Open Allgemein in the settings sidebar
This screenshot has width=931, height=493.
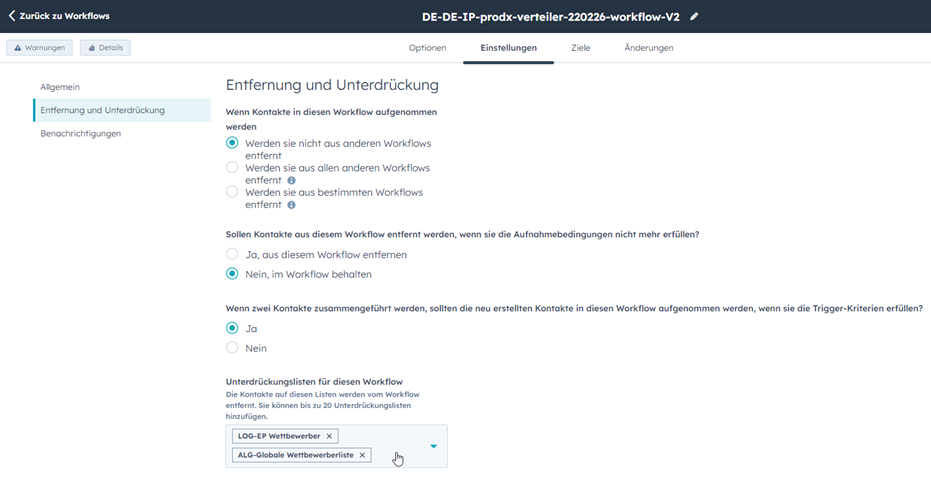click(60, 87)
